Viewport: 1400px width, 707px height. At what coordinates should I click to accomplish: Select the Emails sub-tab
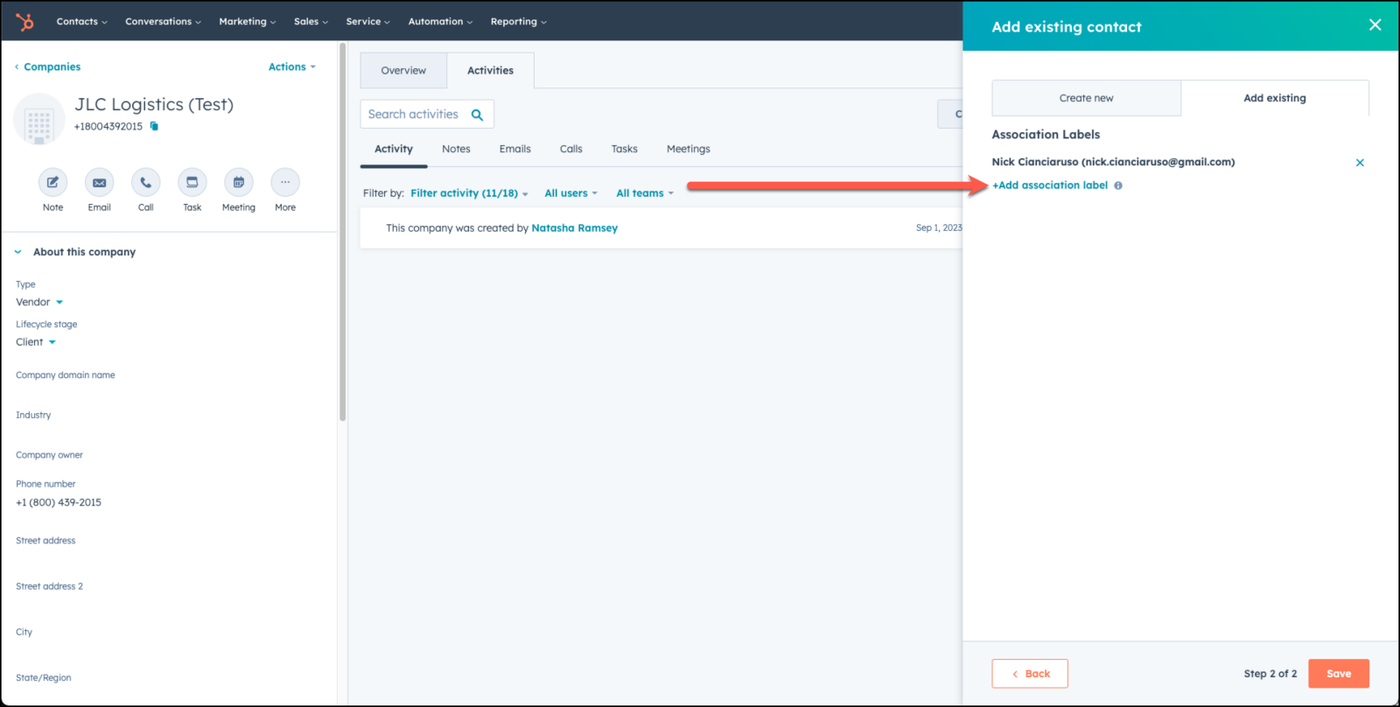515,149
